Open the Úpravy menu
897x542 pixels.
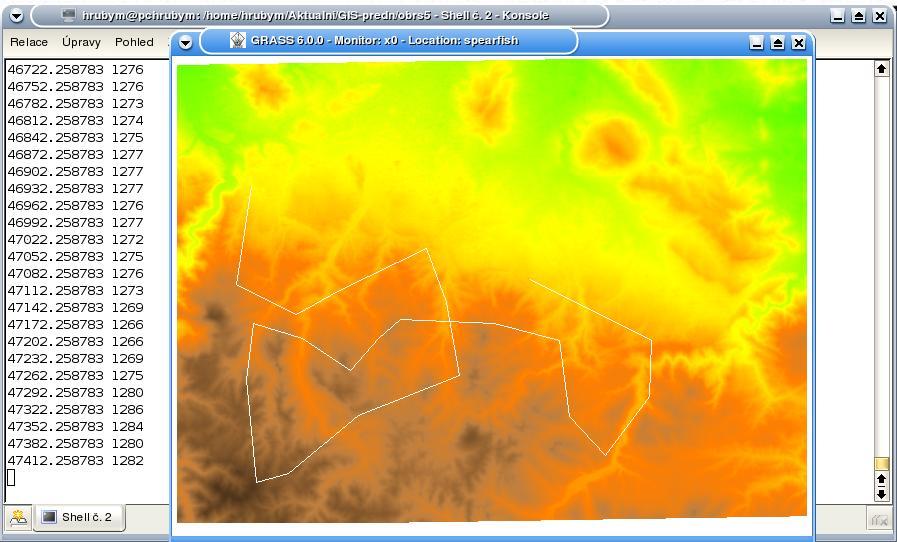81,42
